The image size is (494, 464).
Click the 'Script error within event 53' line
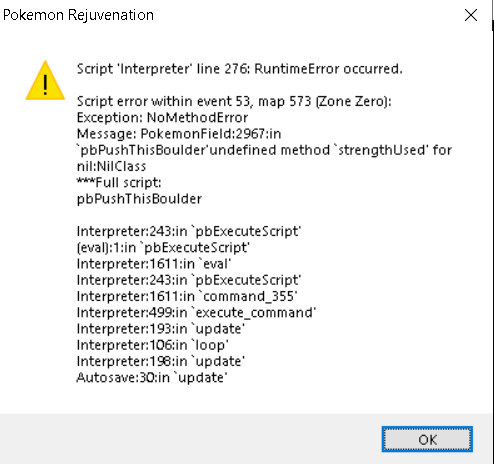coord(234,101)
